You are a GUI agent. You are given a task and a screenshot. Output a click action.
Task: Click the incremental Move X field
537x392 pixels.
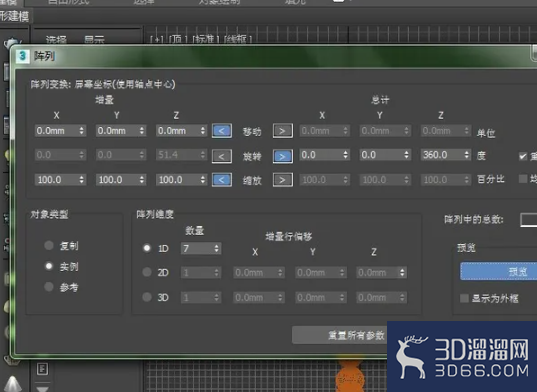point(60,130)
